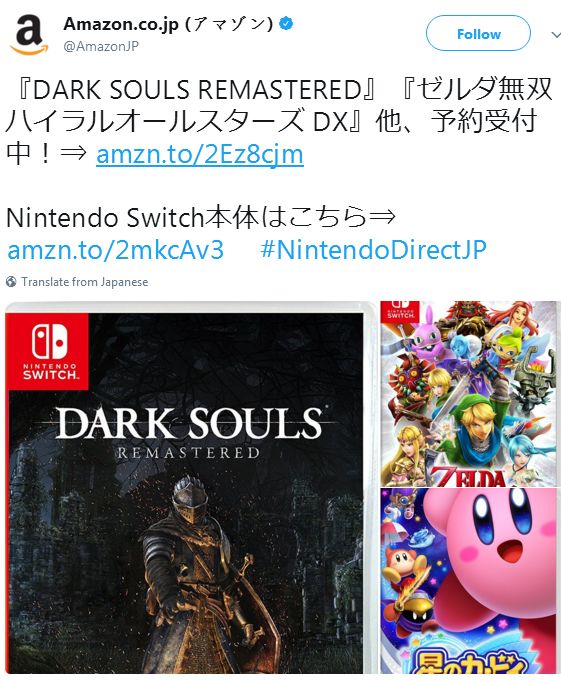This screenshot has height=681, width=561.
Task: View the Dark Souls Remastered cover image
Action: (190, 487)
